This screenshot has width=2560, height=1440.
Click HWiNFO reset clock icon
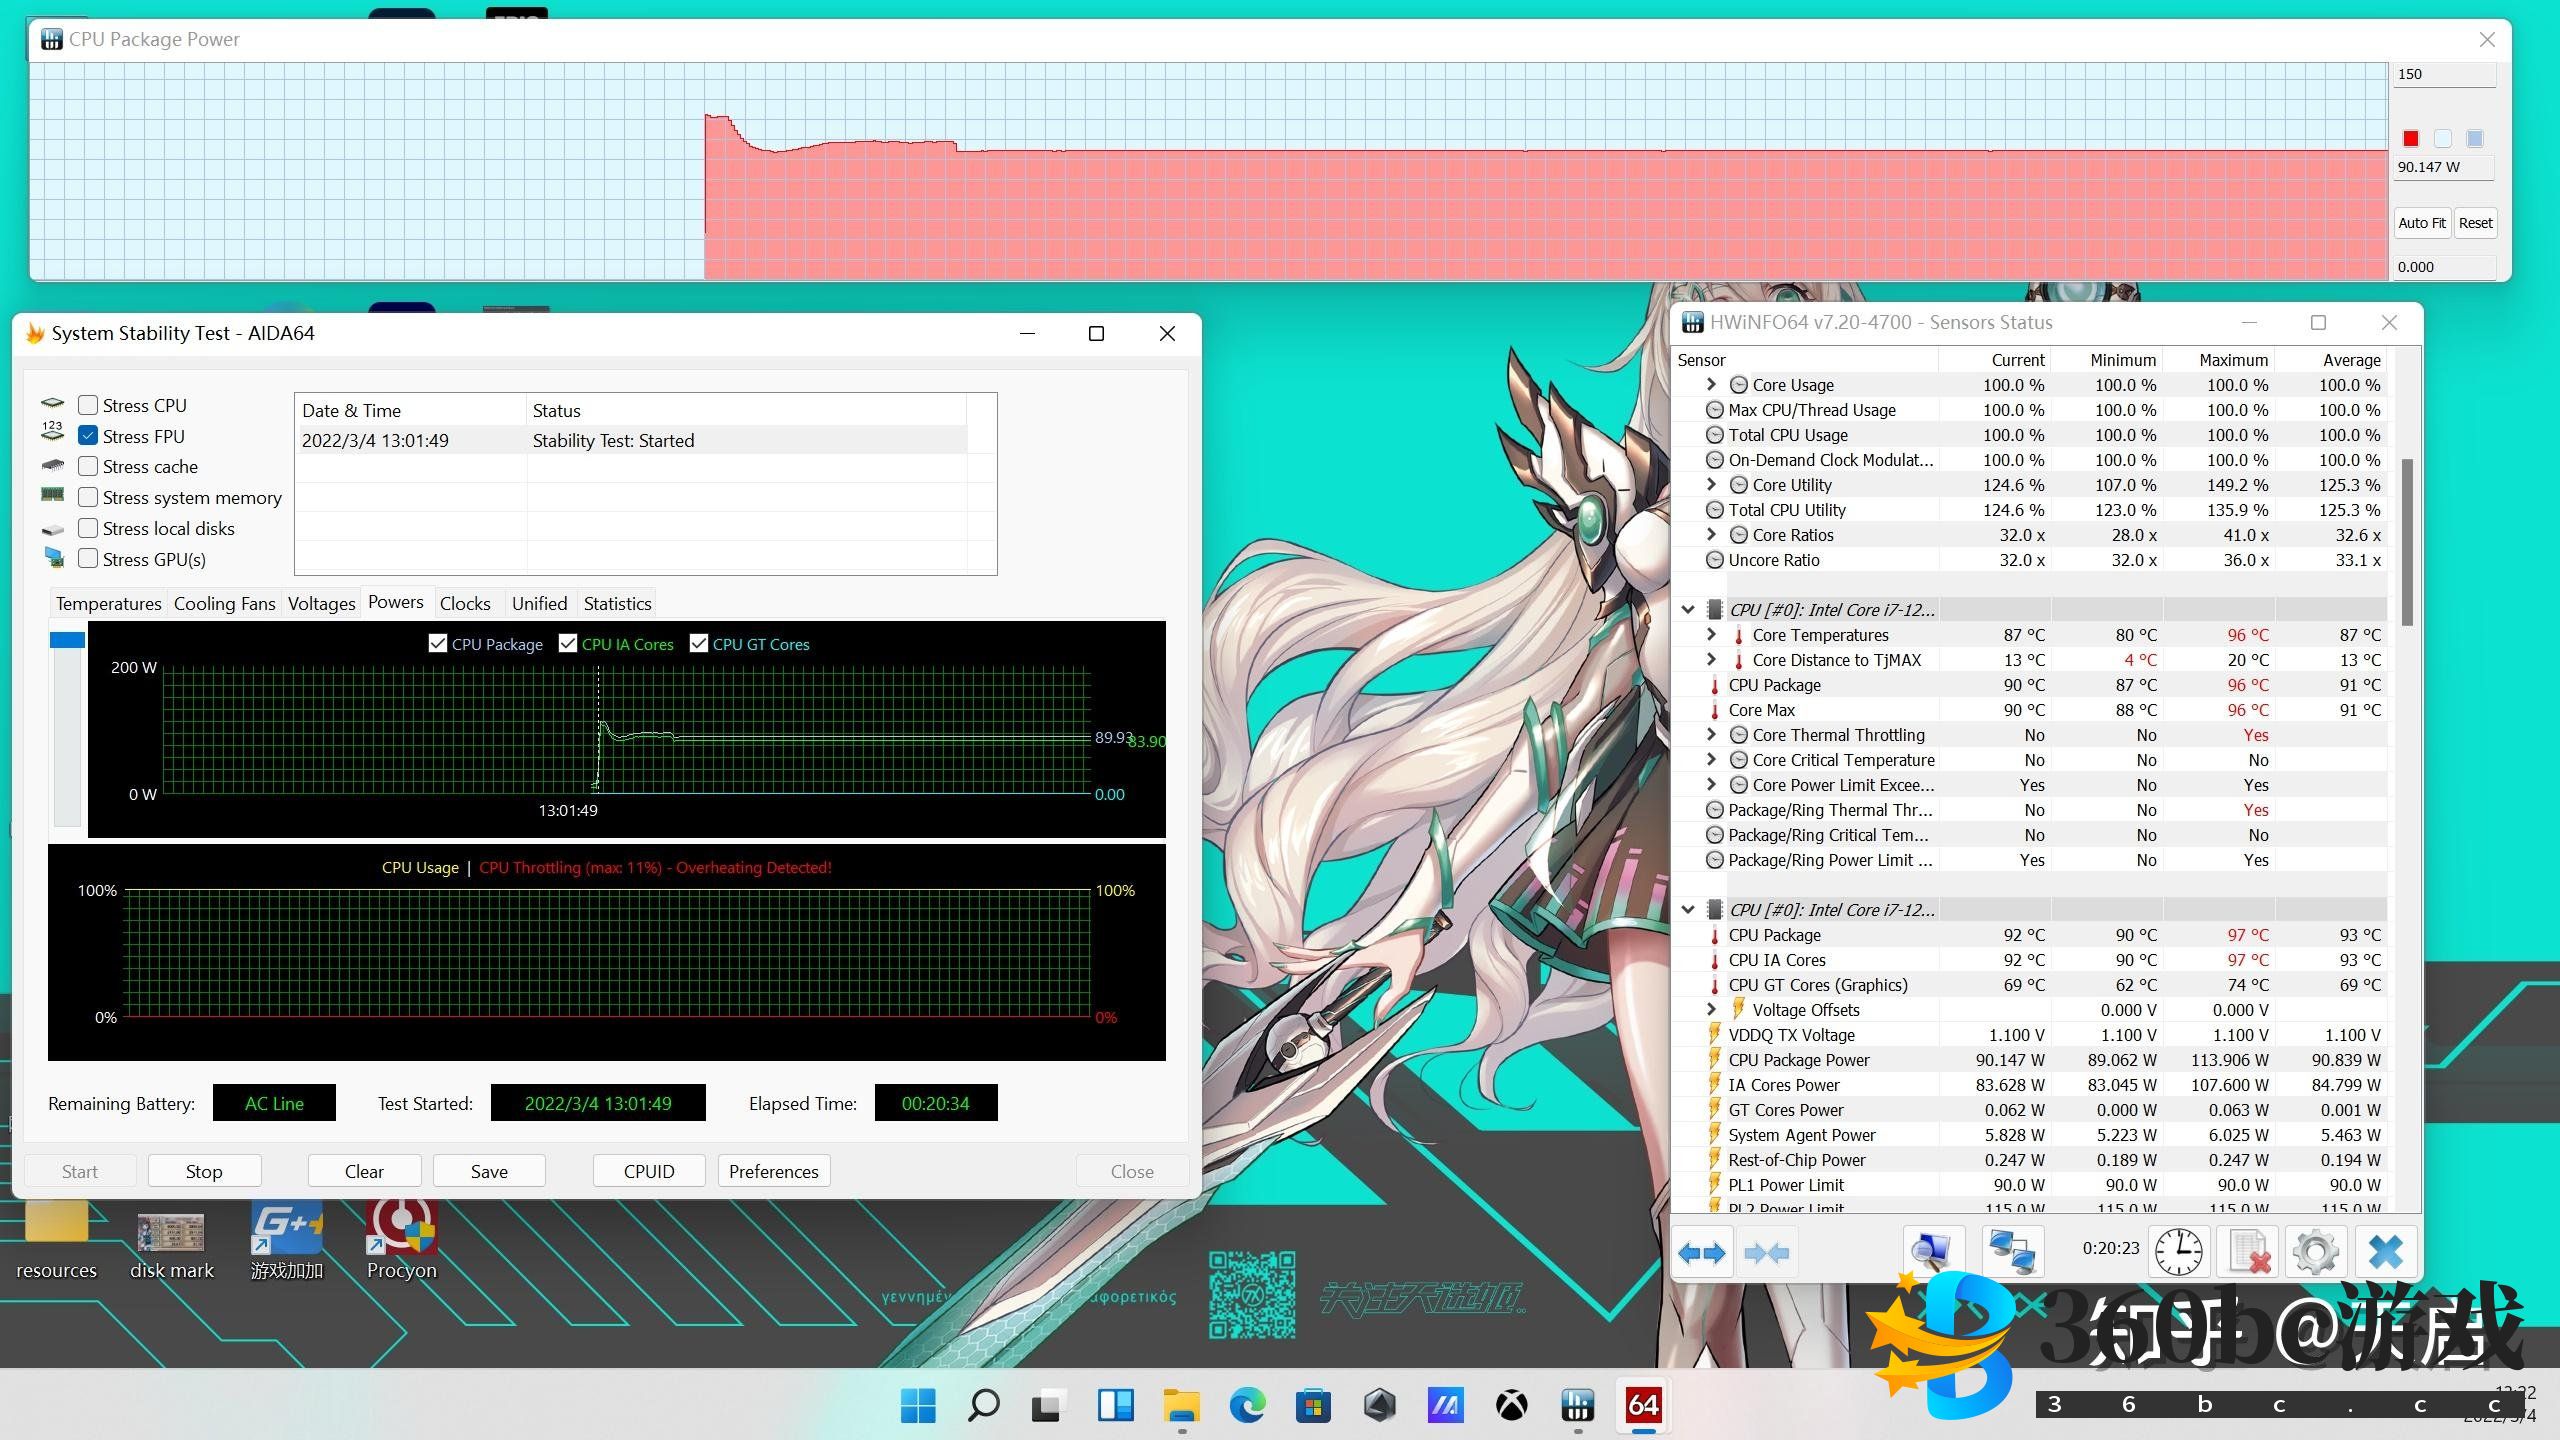pyautogui.click(x=2178, y=1253)
